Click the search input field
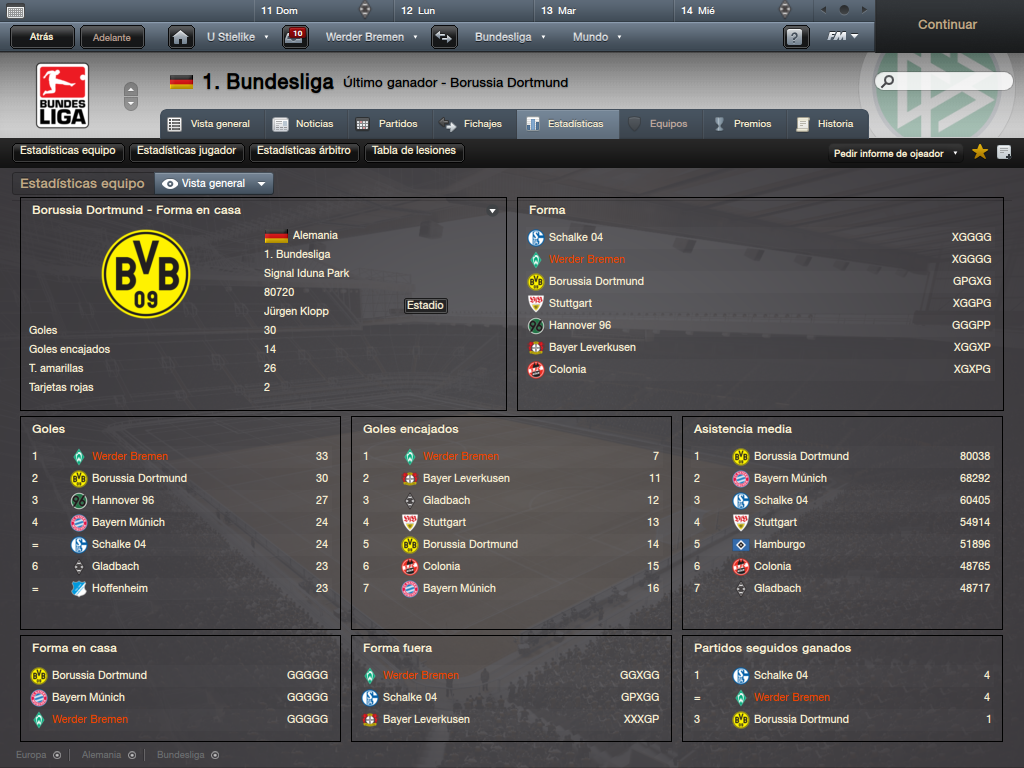The image size is (1024, 768). point(944,82)
